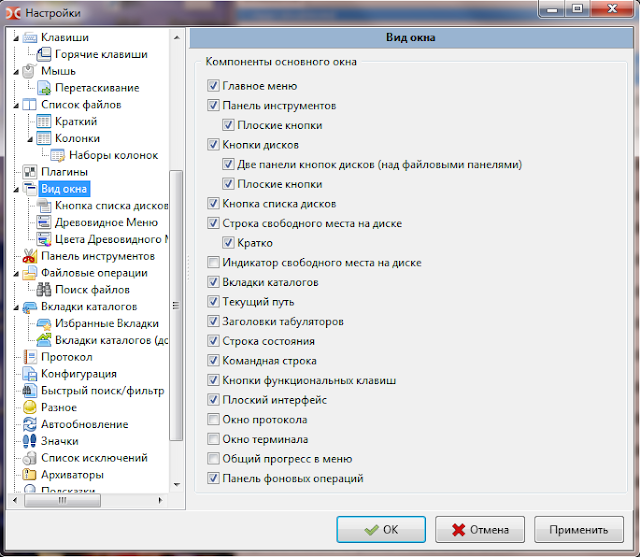Toggle the Кнопки дисков checkbox

pos(213,144)
